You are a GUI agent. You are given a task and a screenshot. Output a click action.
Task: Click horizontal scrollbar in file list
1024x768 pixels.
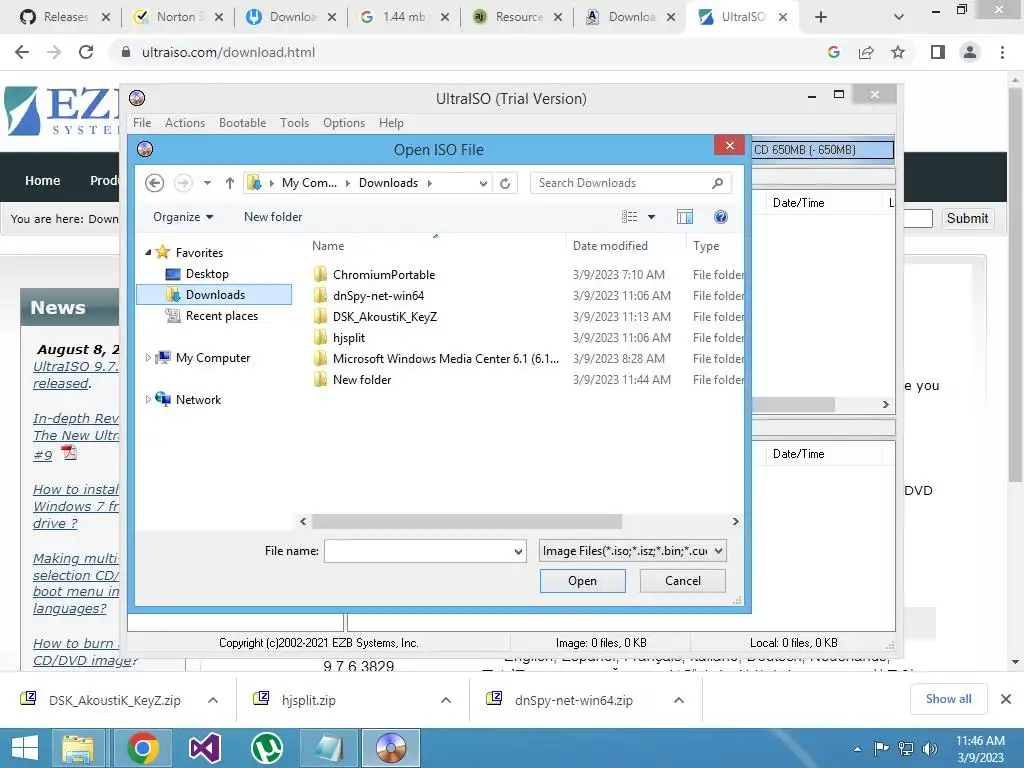tap(466, 521)
